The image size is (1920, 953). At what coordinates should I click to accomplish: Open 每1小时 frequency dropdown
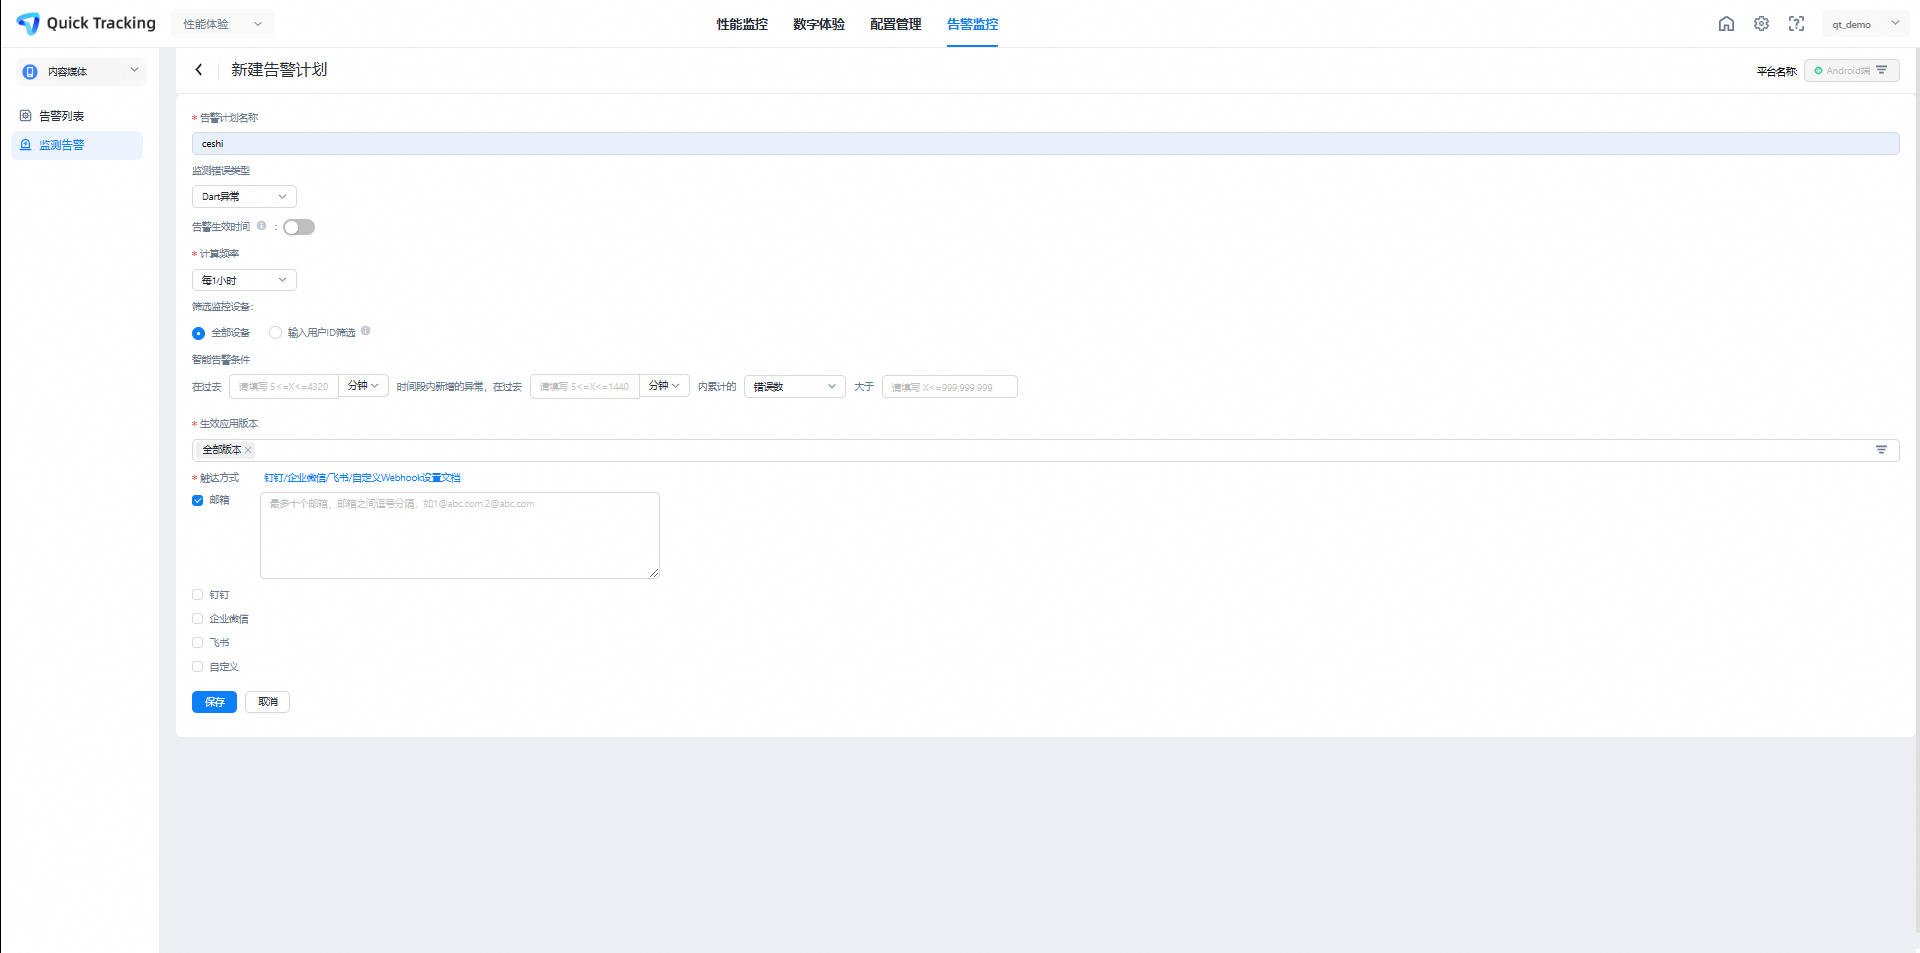coord(244,280)
